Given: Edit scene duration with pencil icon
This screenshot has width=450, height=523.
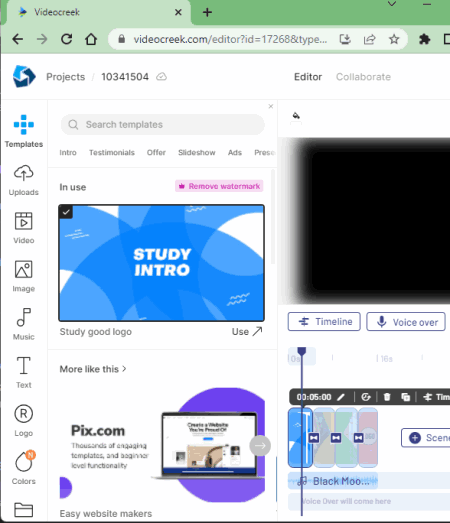Looking at the screenshot, I should [341, 397].
